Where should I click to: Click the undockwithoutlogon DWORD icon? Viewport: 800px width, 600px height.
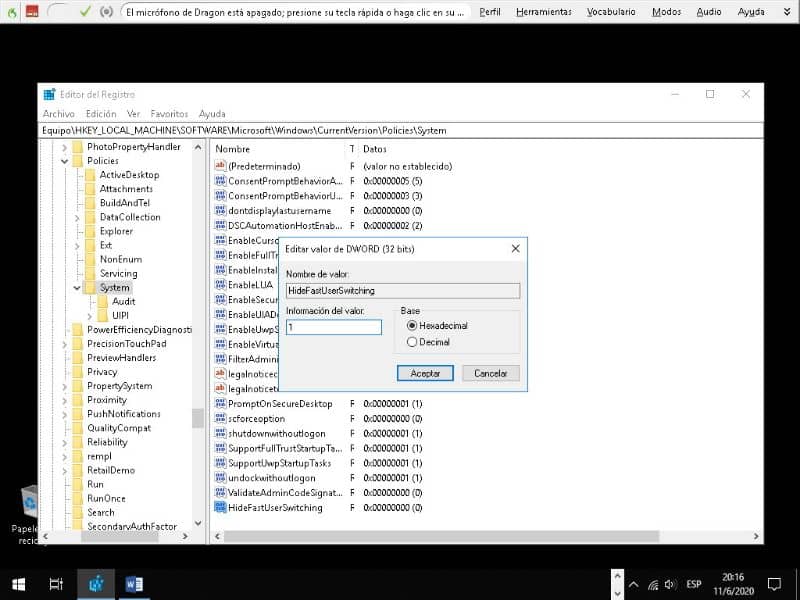pos(220,478)
